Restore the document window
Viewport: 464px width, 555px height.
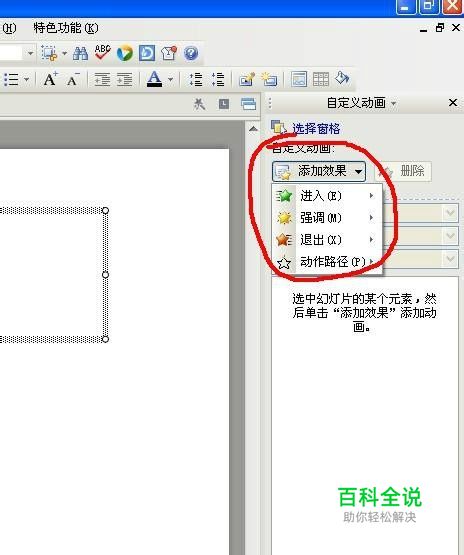pyautogui.click(x=440, y=28)
